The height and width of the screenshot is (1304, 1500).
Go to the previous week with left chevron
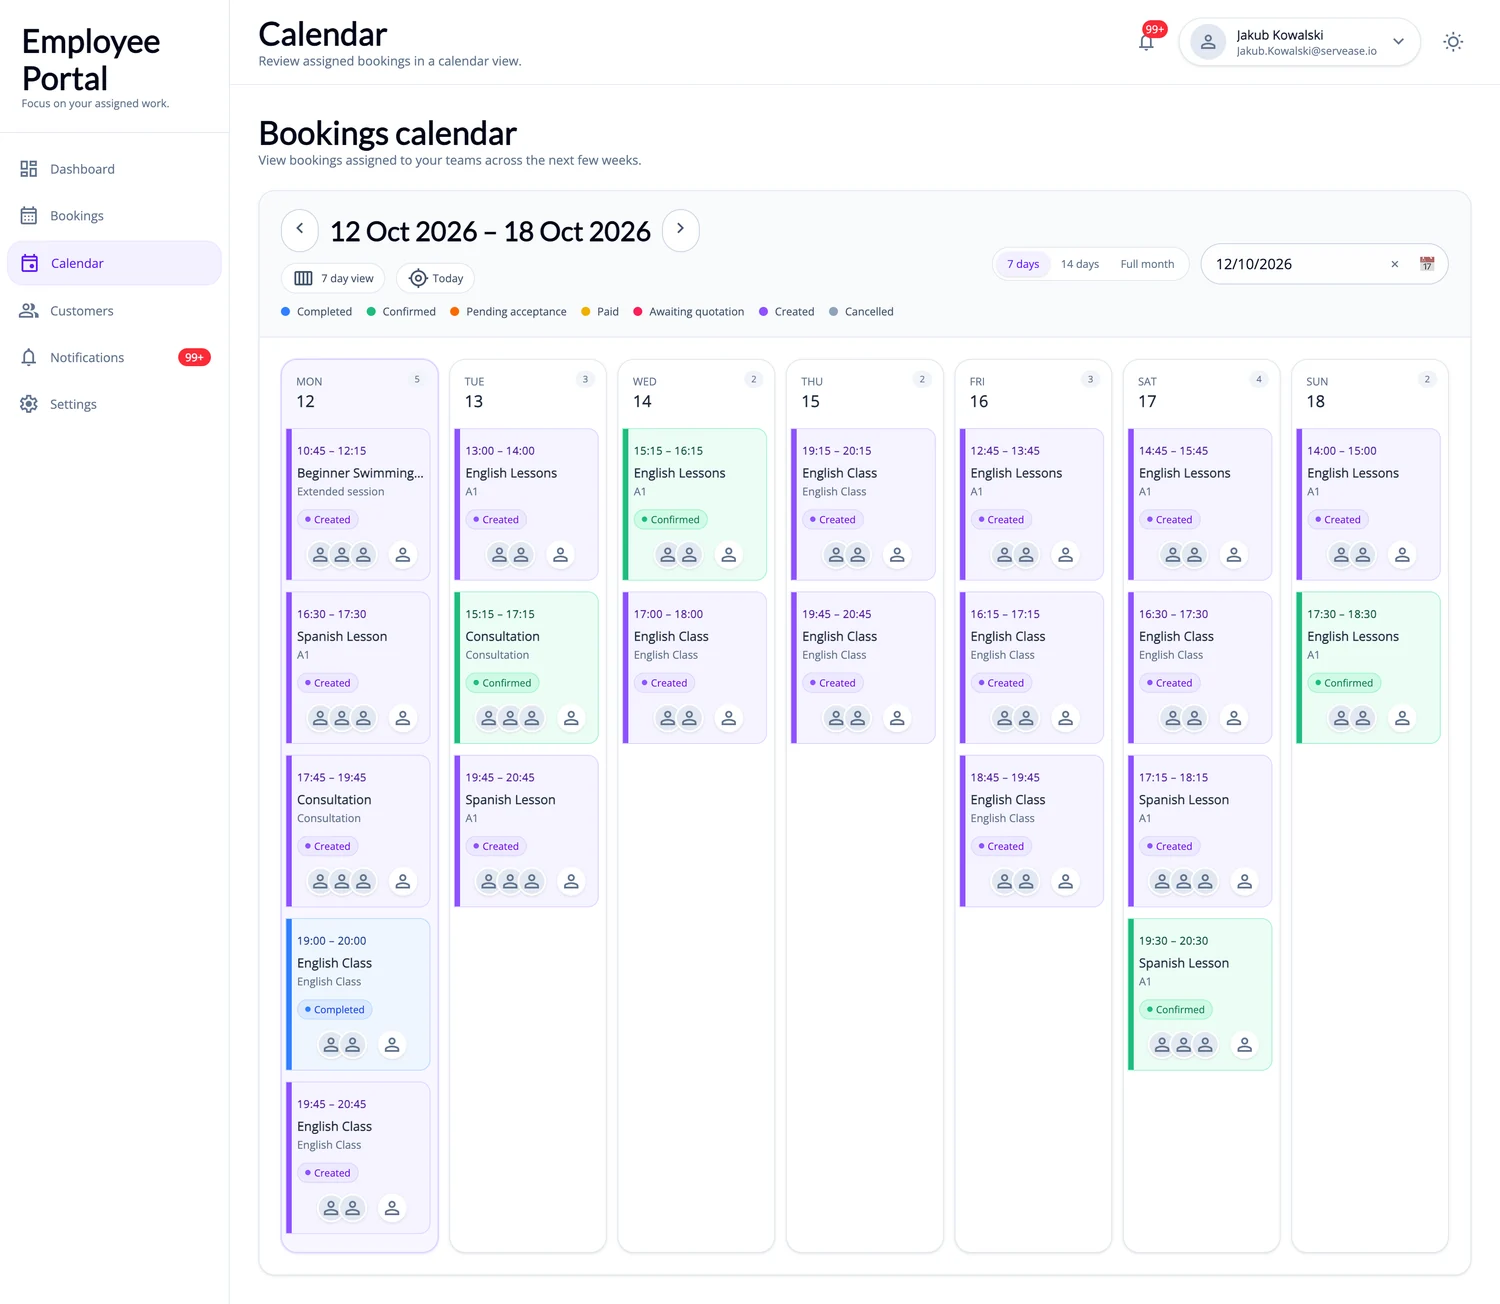(300, 229)
